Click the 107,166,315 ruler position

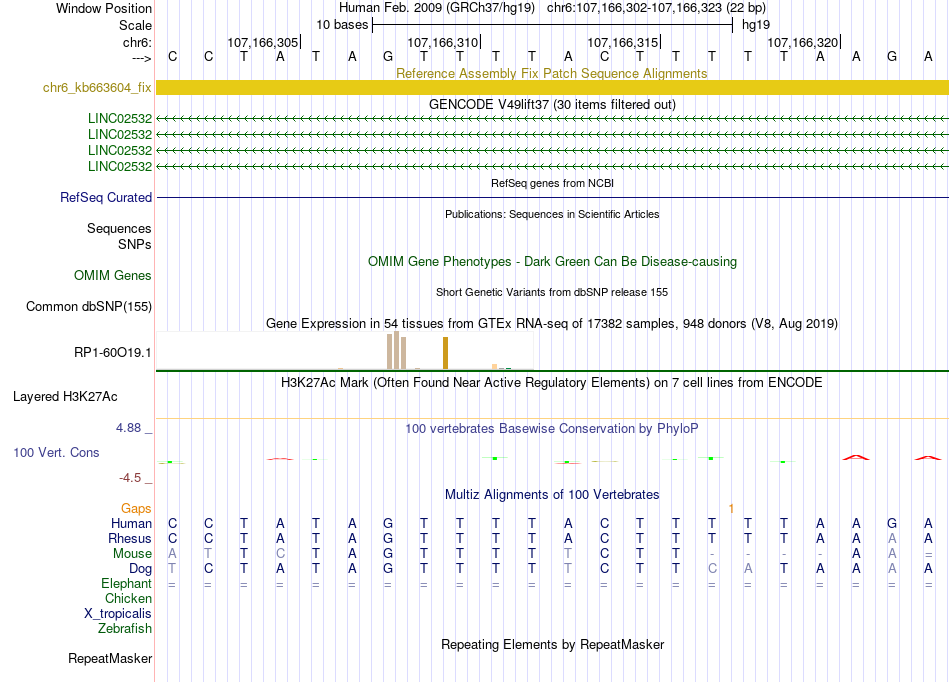[x=623, y=42]
